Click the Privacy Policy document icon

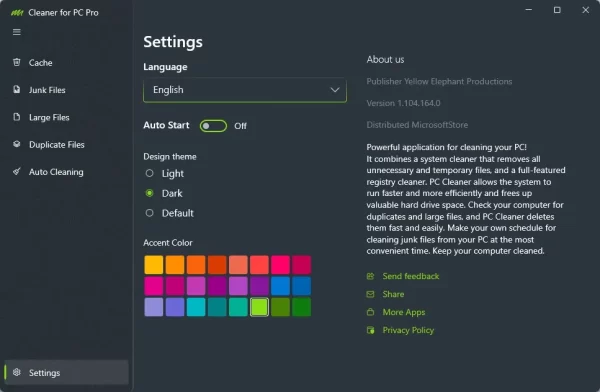370,330
